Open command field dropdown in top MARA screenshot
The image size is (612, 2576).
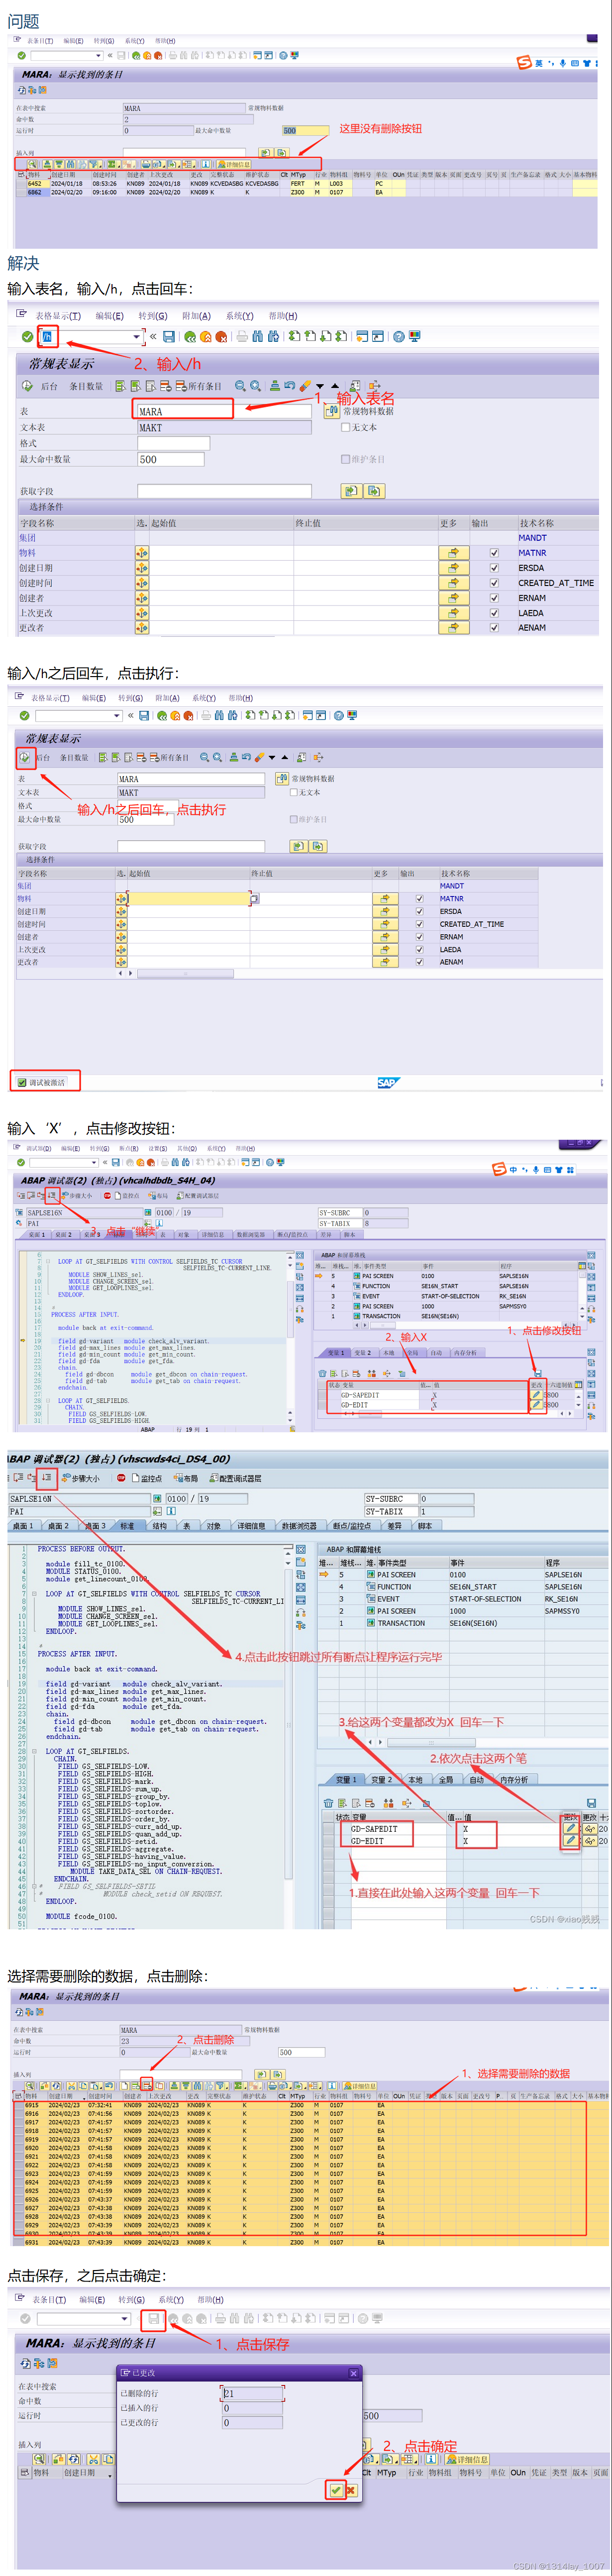98,55
